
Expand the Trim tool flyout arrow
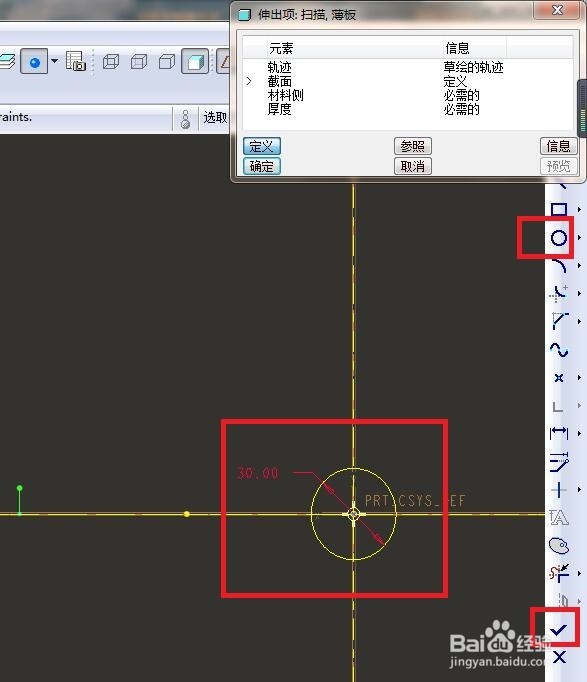click(580, 573)
